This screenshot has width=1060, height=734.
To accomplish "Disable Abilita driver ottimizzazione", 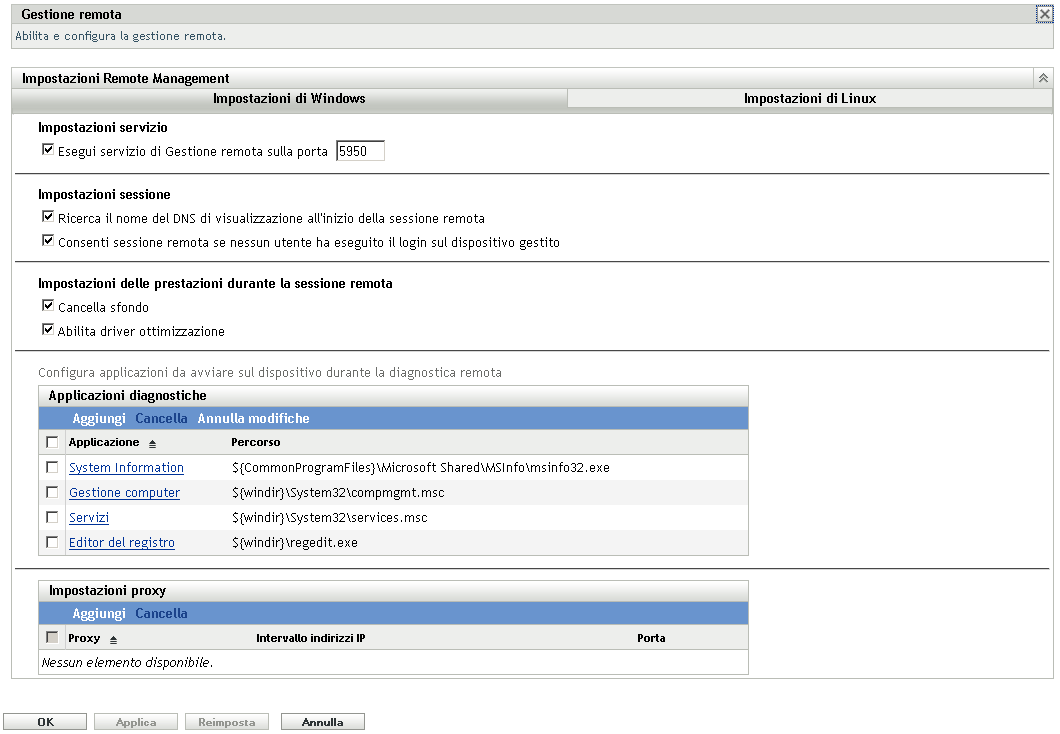I will coord(47,330).
